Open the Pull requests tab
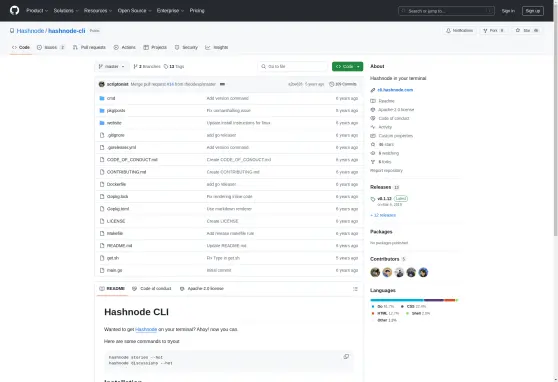Image resolution: width=558 pixels, height=382 pixels. pyautogui.click(x=89, y=47)
